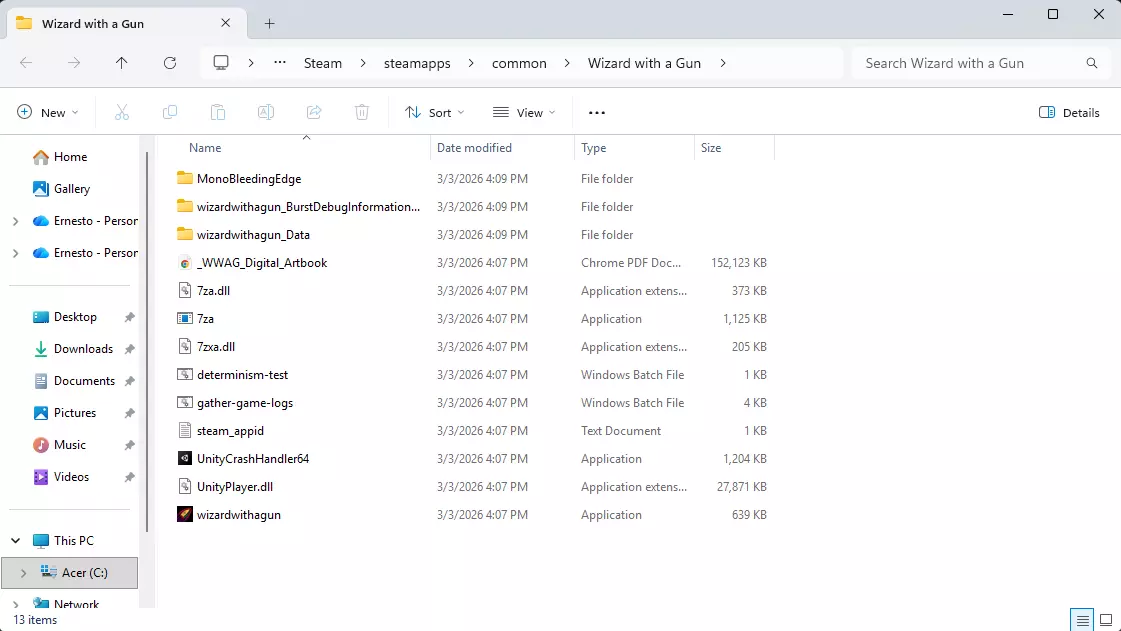Open the Sort dropdown menu

pos(435,113)
